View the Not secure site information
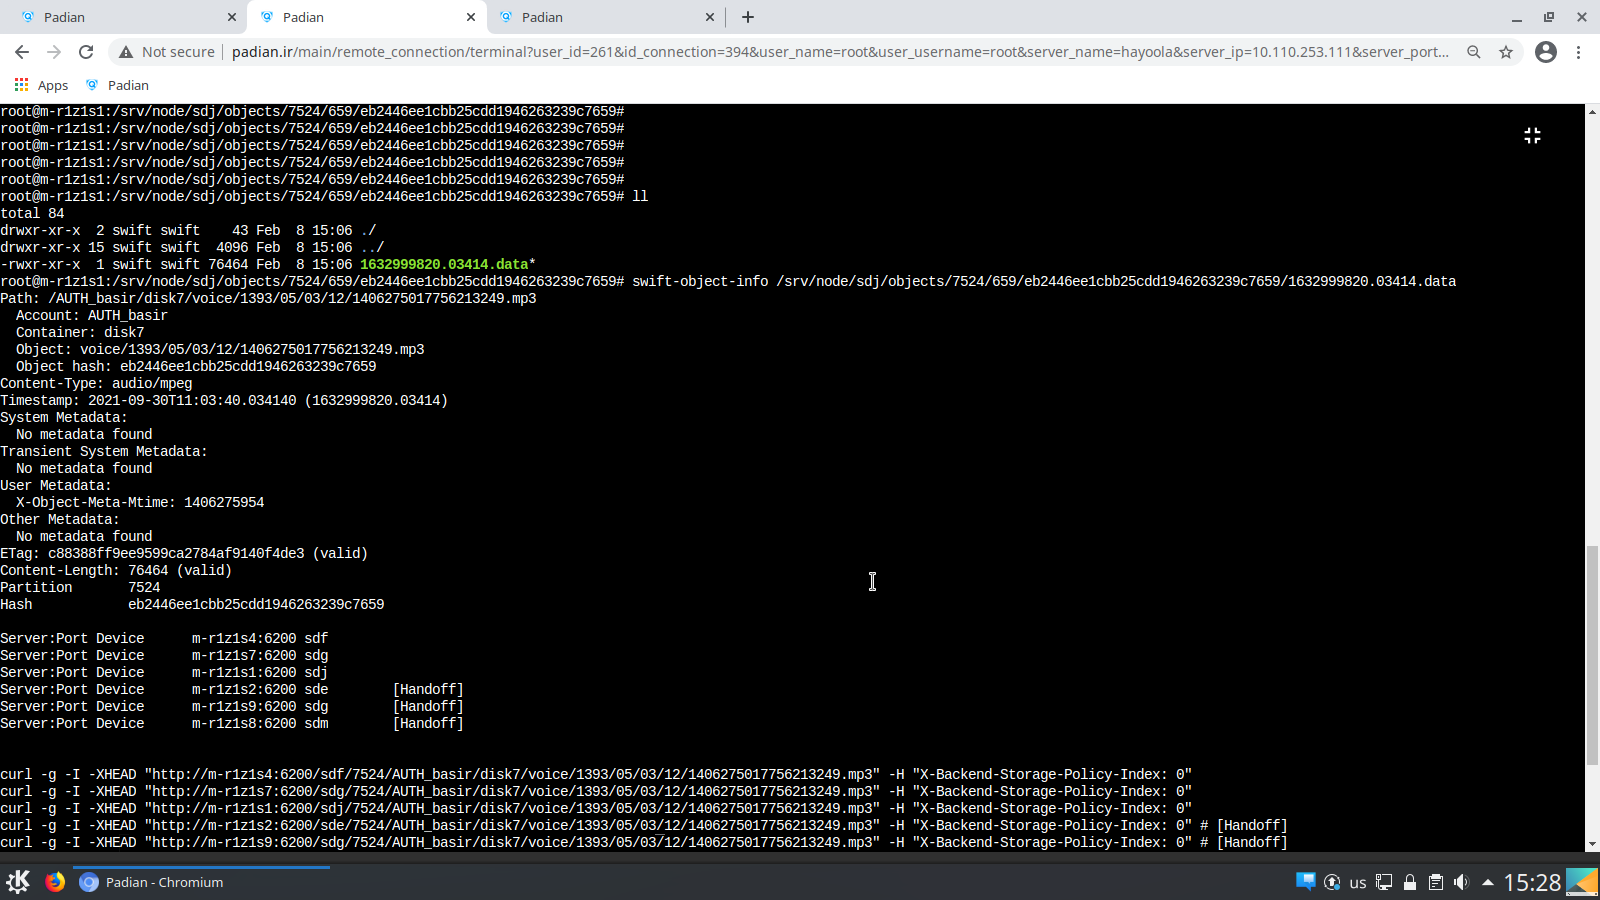The width and height of the screenshot is (1600, 900). pos(166,52)
